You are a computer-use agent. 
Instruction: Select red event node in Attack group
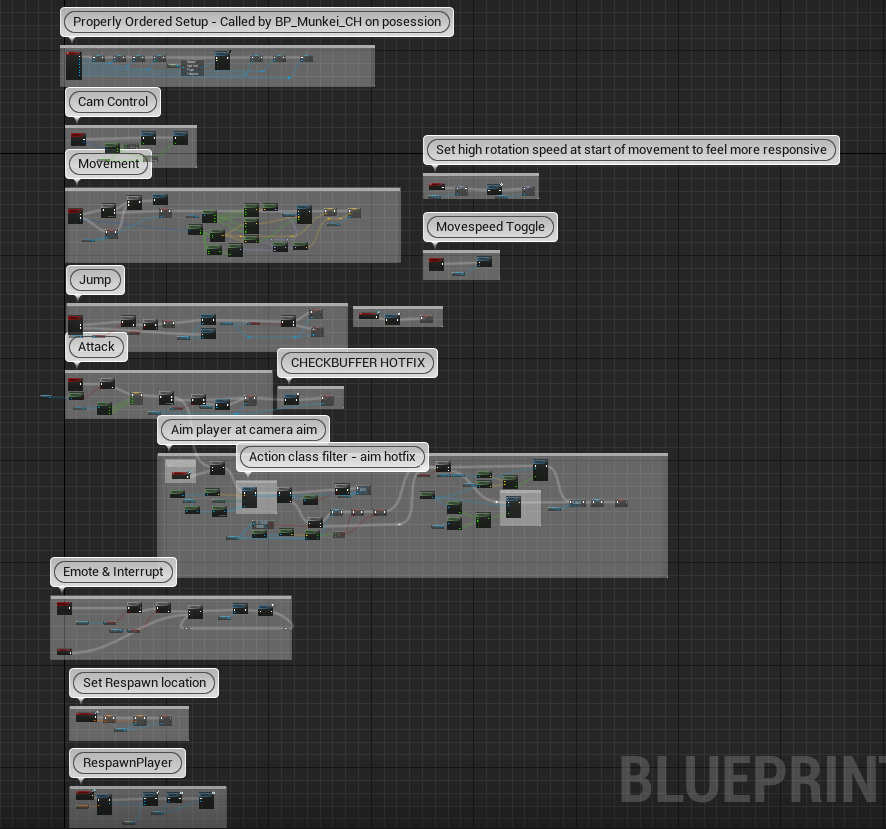click(x=75, y=384)
